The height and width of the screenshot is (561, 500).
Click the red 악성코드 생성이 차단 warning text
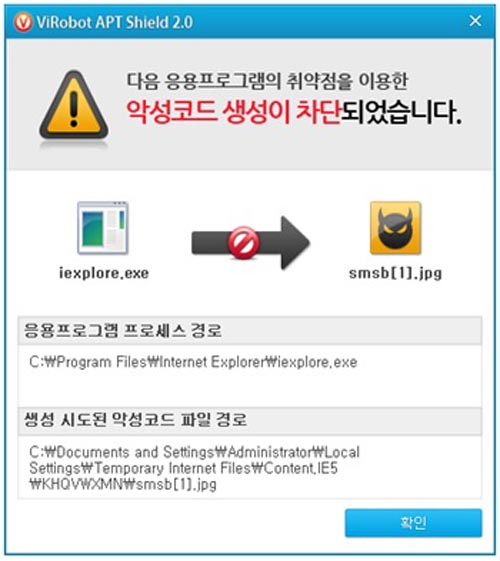click(x=233, y=112)
